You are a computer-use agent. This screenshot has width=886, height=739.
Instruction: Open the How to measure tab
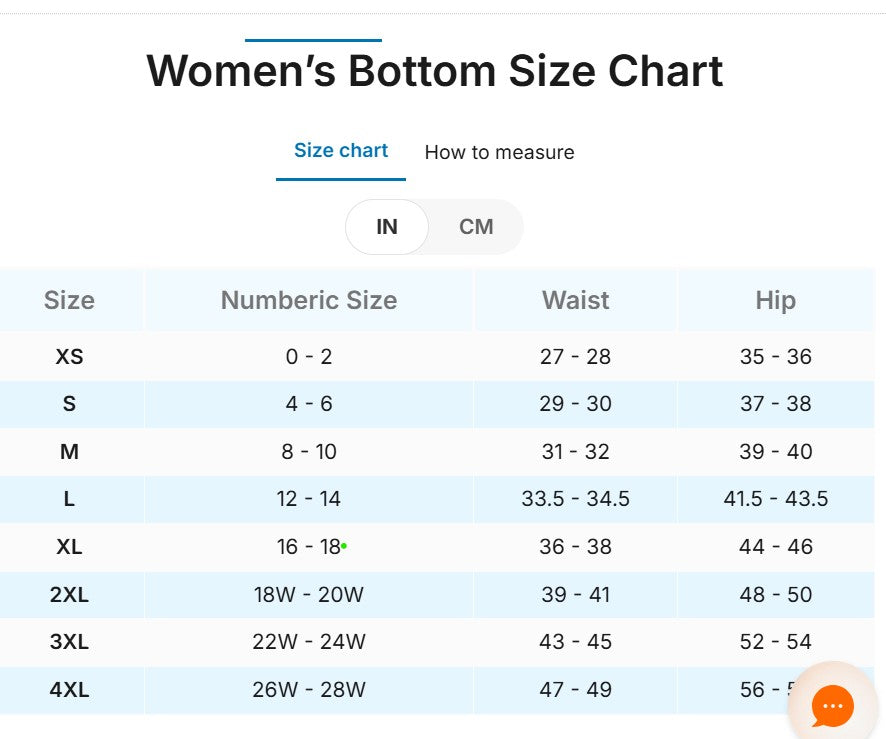pyautogui.click(x=499, y=153)
